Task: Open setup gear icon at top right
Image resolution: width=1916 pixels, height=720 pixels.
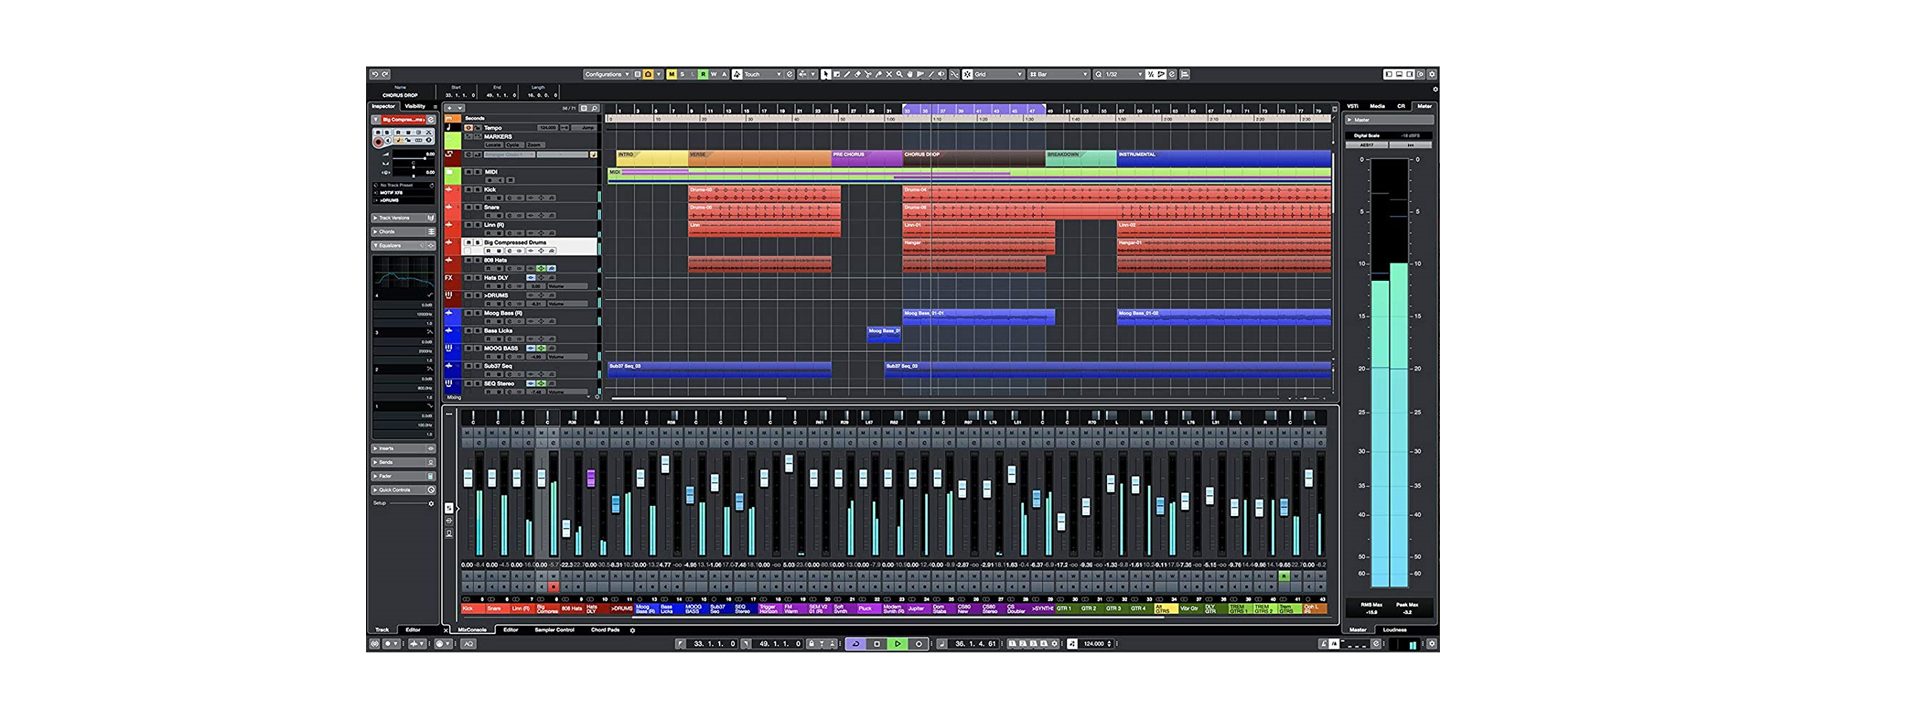Action: point(1432,74)
